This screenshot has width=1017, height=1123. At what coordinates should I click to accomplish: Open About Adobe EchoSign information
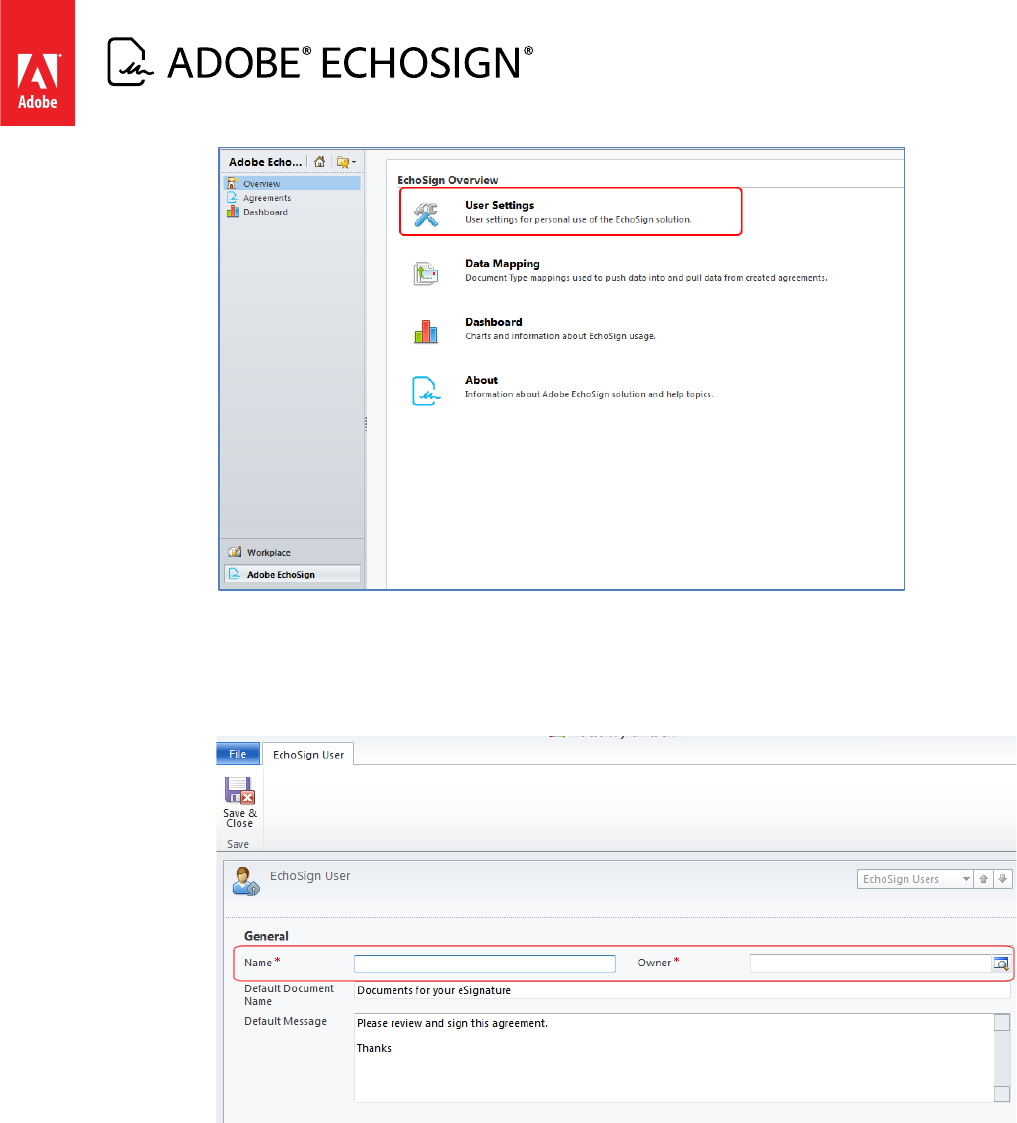(x=481, y=380)
